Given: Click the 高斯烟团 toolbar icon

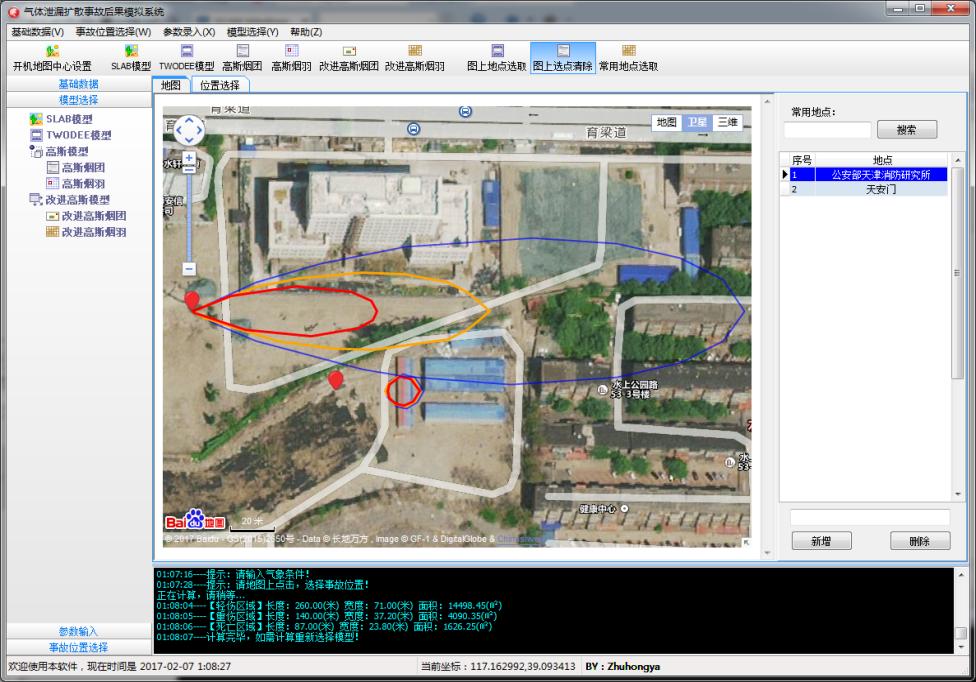Looking at the screenshot, I should (242, 51).
